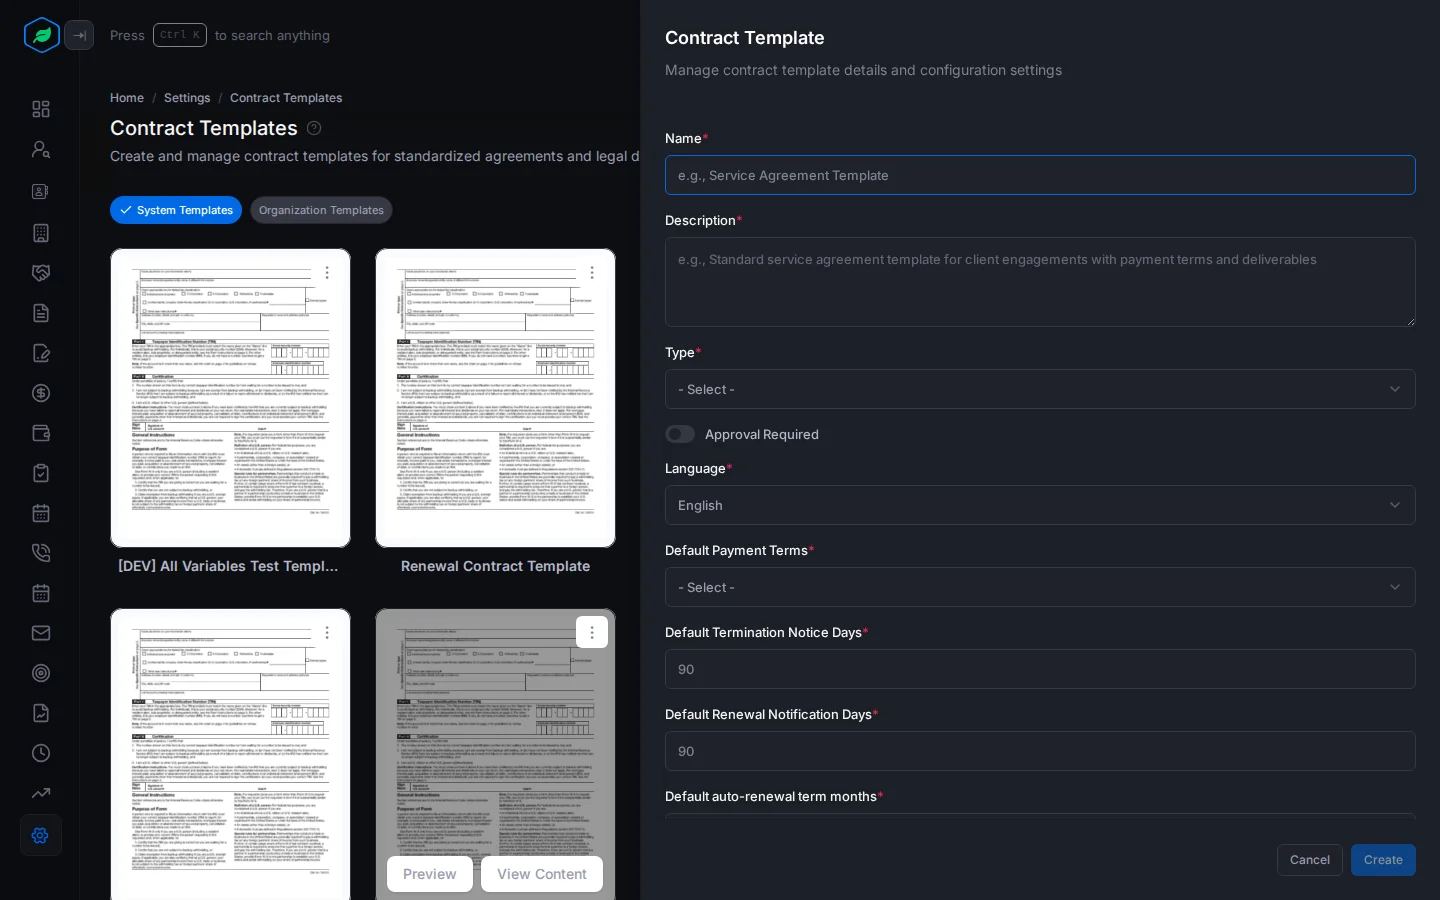
Task: Collapse sidebar with the arrow toggle icon
Action: click(x=79, y=36)
